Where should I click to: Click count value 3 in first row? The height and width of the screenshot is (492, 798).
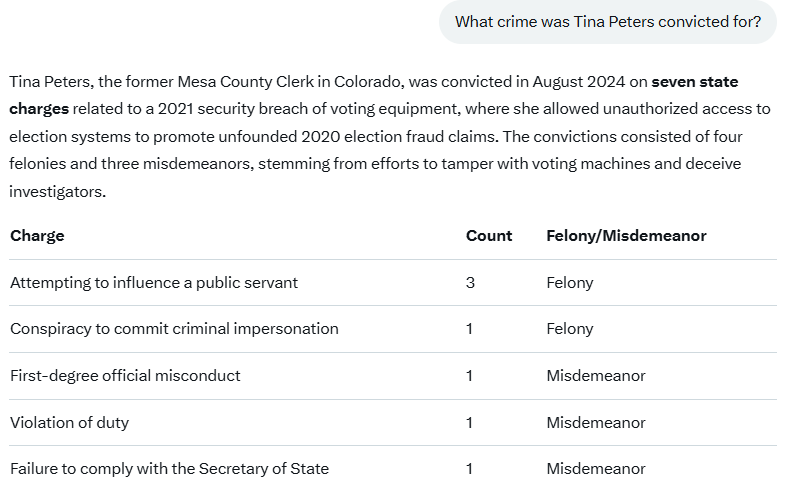pos(470,283)
